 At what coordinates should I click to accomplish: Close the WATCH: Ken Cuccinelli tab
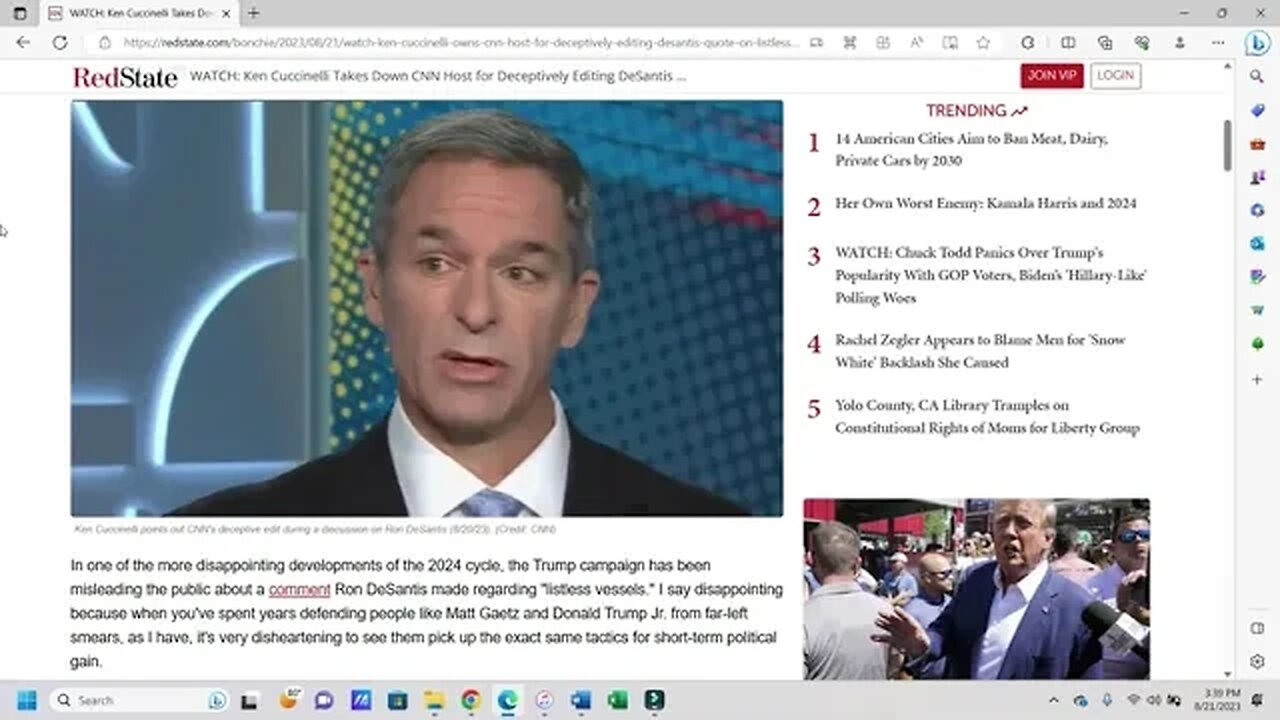(226, 14)
